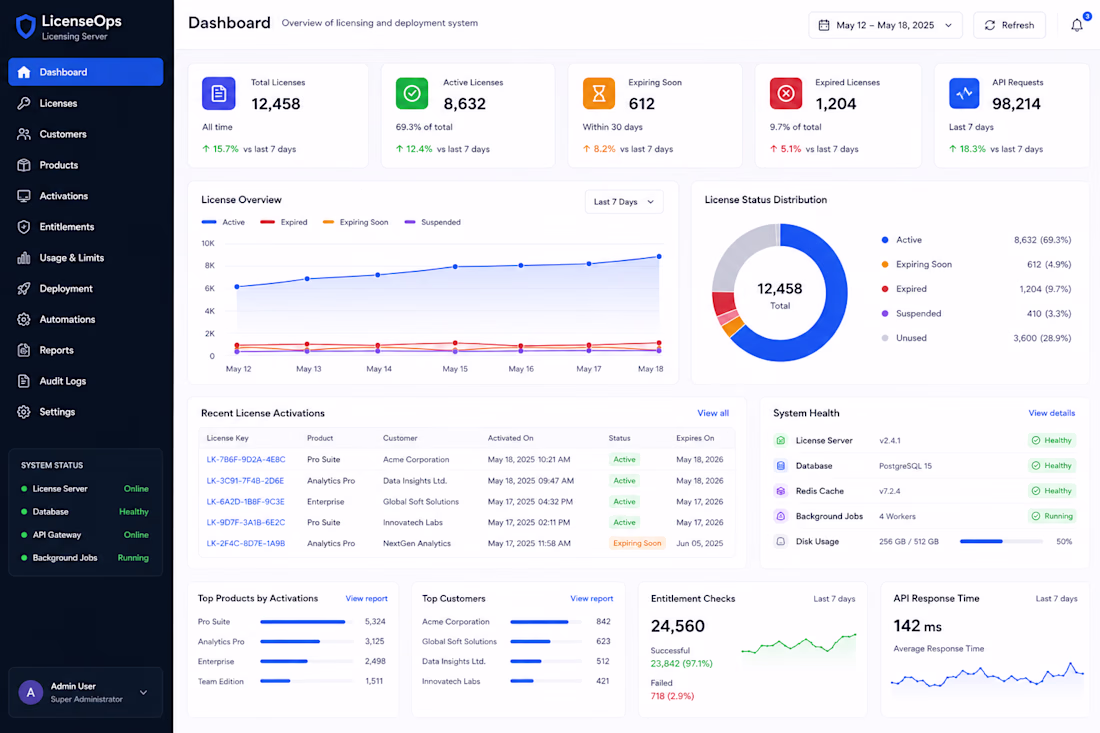
Task: Click the Disk Usage icon in System Health
Action: (x=780, y=542)
